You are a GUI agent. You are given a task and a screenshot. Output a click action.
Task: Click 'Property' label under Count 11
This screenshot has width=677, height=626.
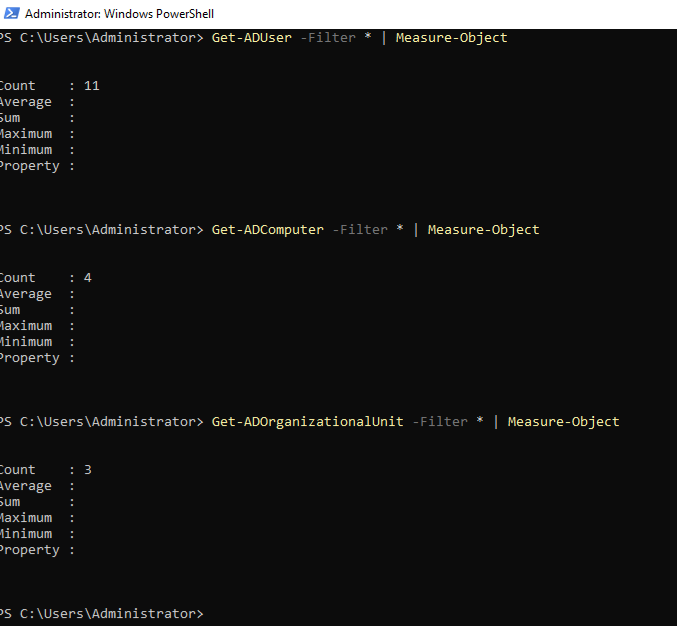[x=29, y=166]
